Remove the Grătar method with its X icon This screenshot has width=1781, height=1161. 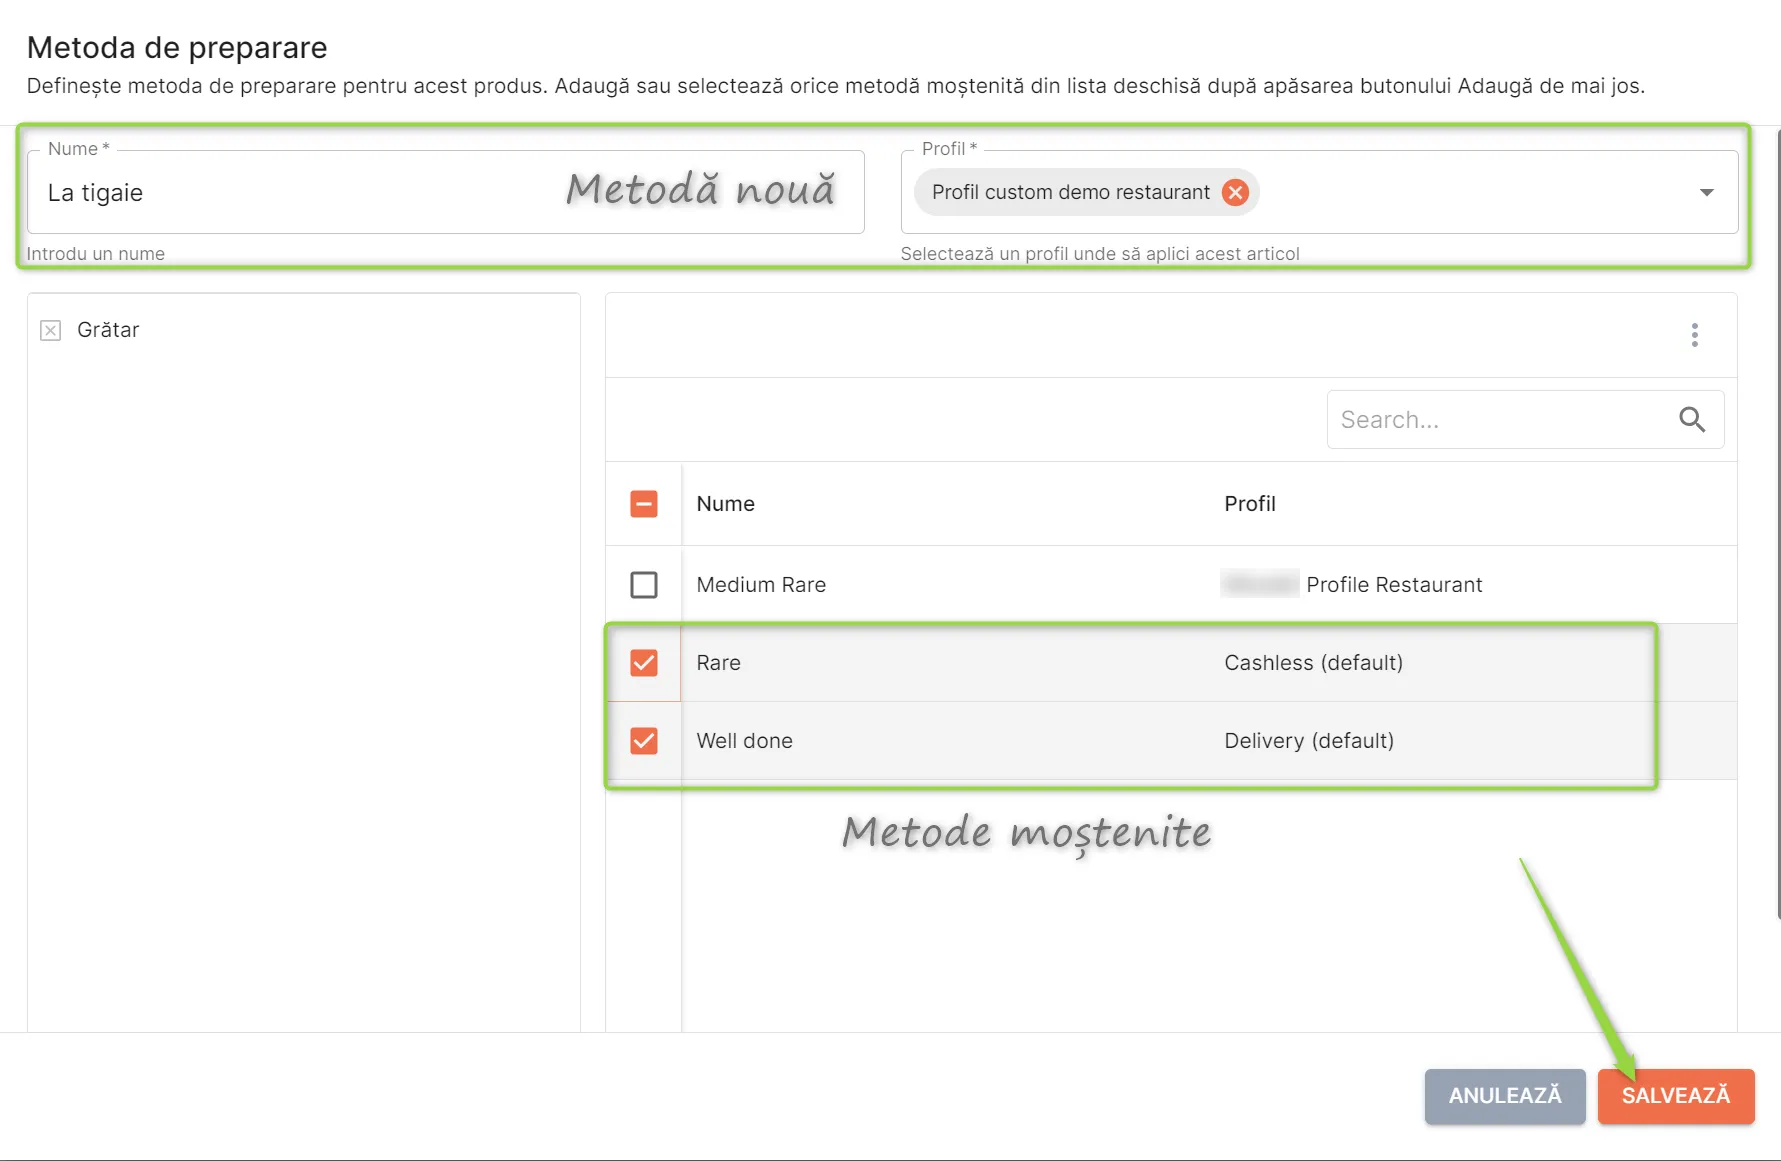pos(51,330)
